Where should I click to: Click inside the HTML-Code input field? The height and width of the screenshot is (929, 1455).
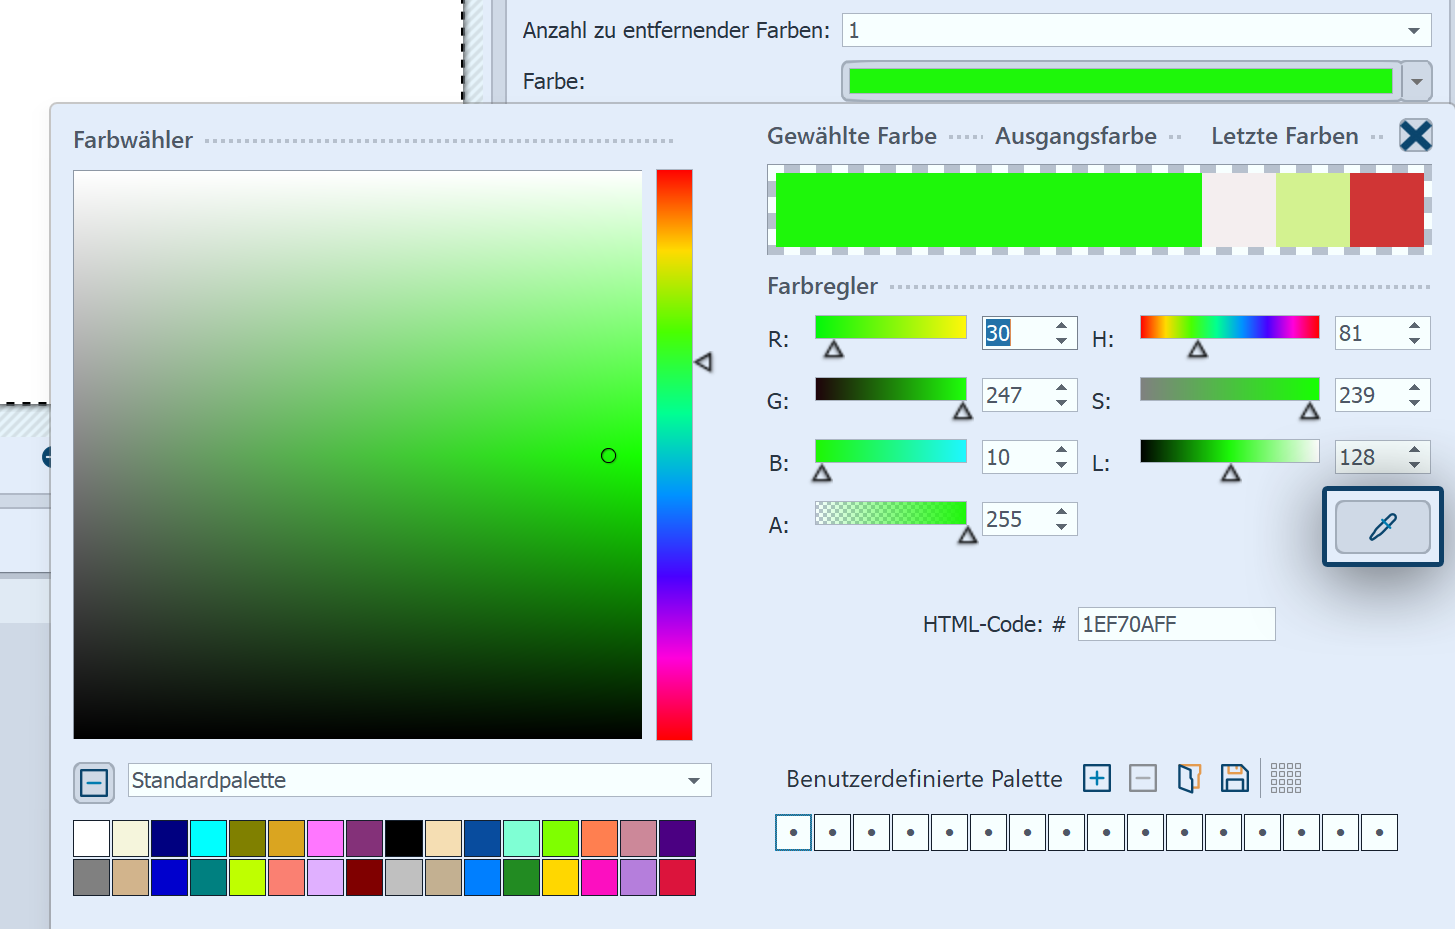[1175, 623]
